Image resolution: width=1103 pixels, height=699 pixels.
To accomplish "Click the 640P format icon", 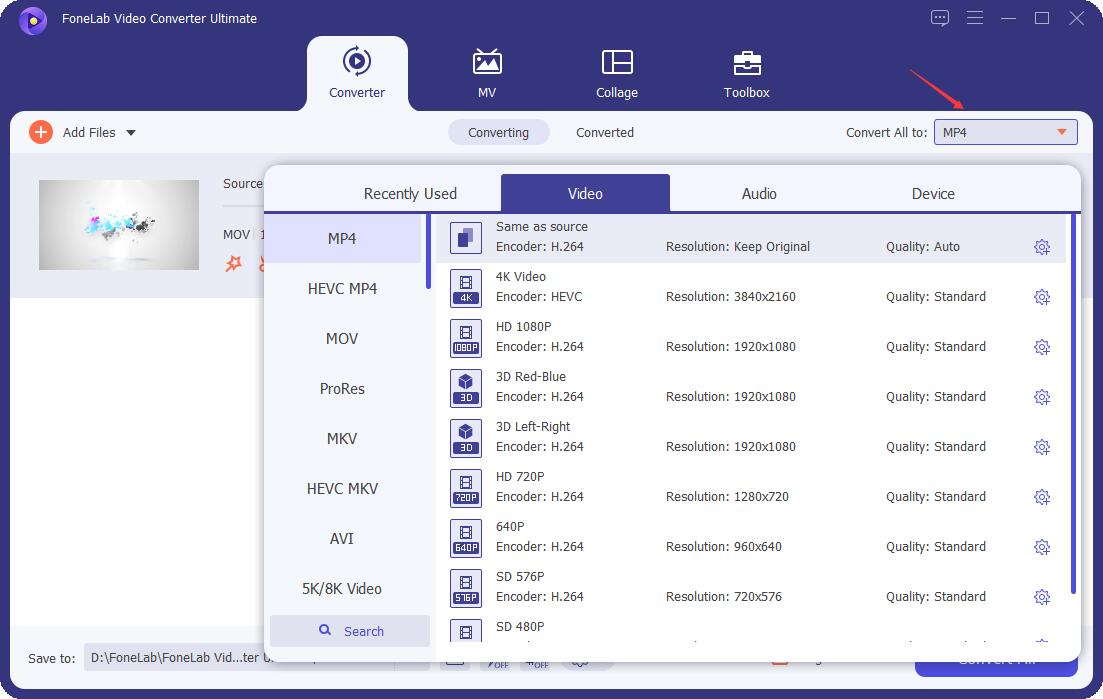I will click(466, 538).
